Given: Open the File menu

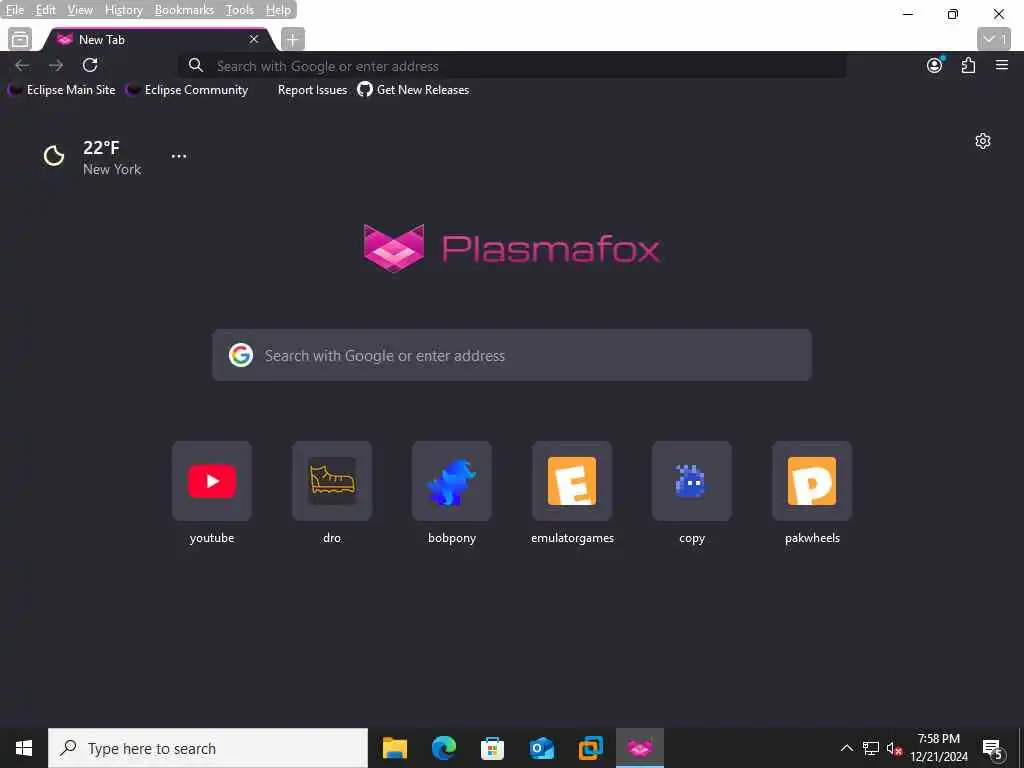Looking at the screenshot, I should click(x=14, y=10).
